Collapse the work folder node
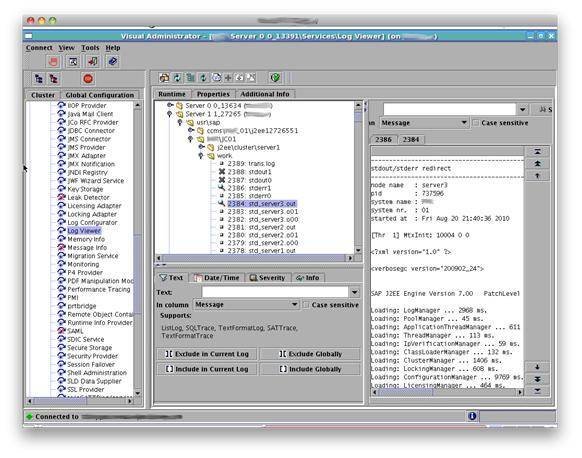Screen dimensions: 582x458 tap(201, 156)
